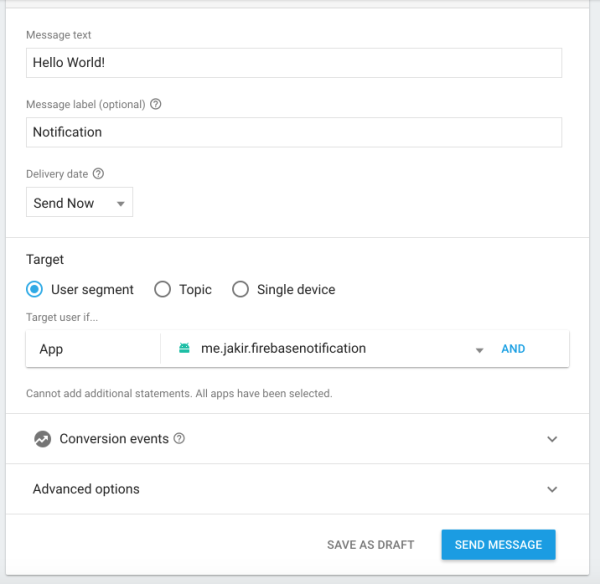Select the Single device radio button
The height and width of the screenshot is (584, 600).
point(240,289)
